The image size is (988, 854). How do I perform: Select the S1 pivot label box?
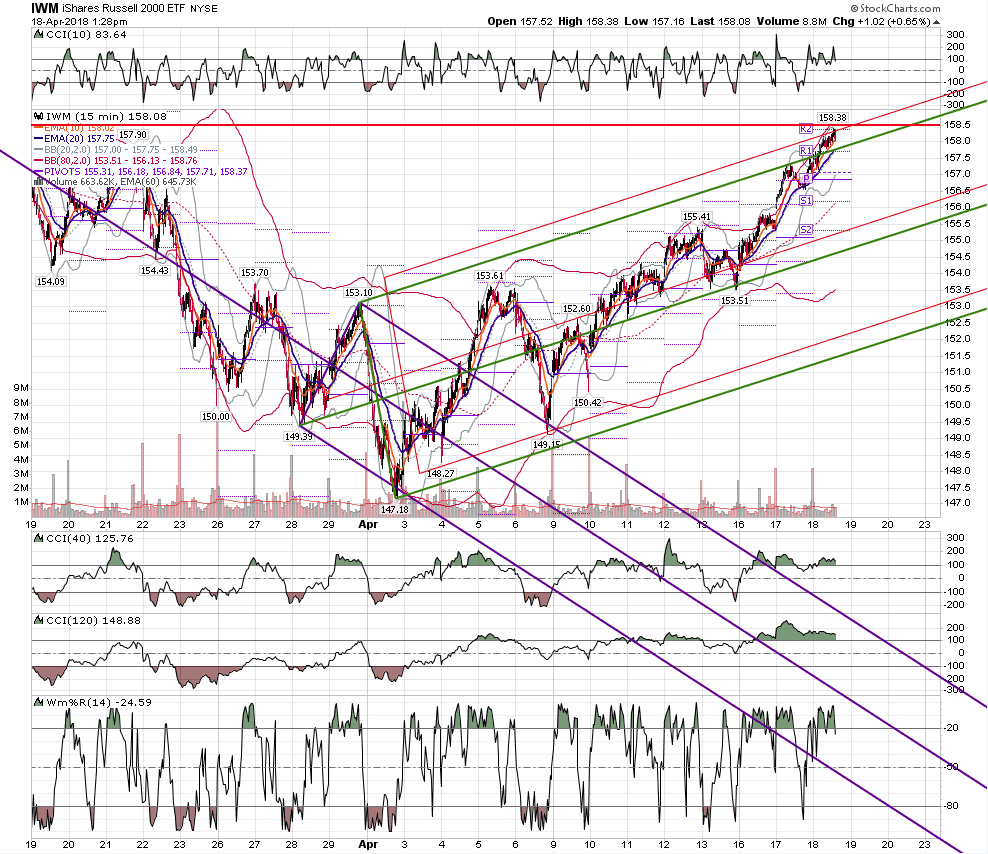(x=806, y=200)
